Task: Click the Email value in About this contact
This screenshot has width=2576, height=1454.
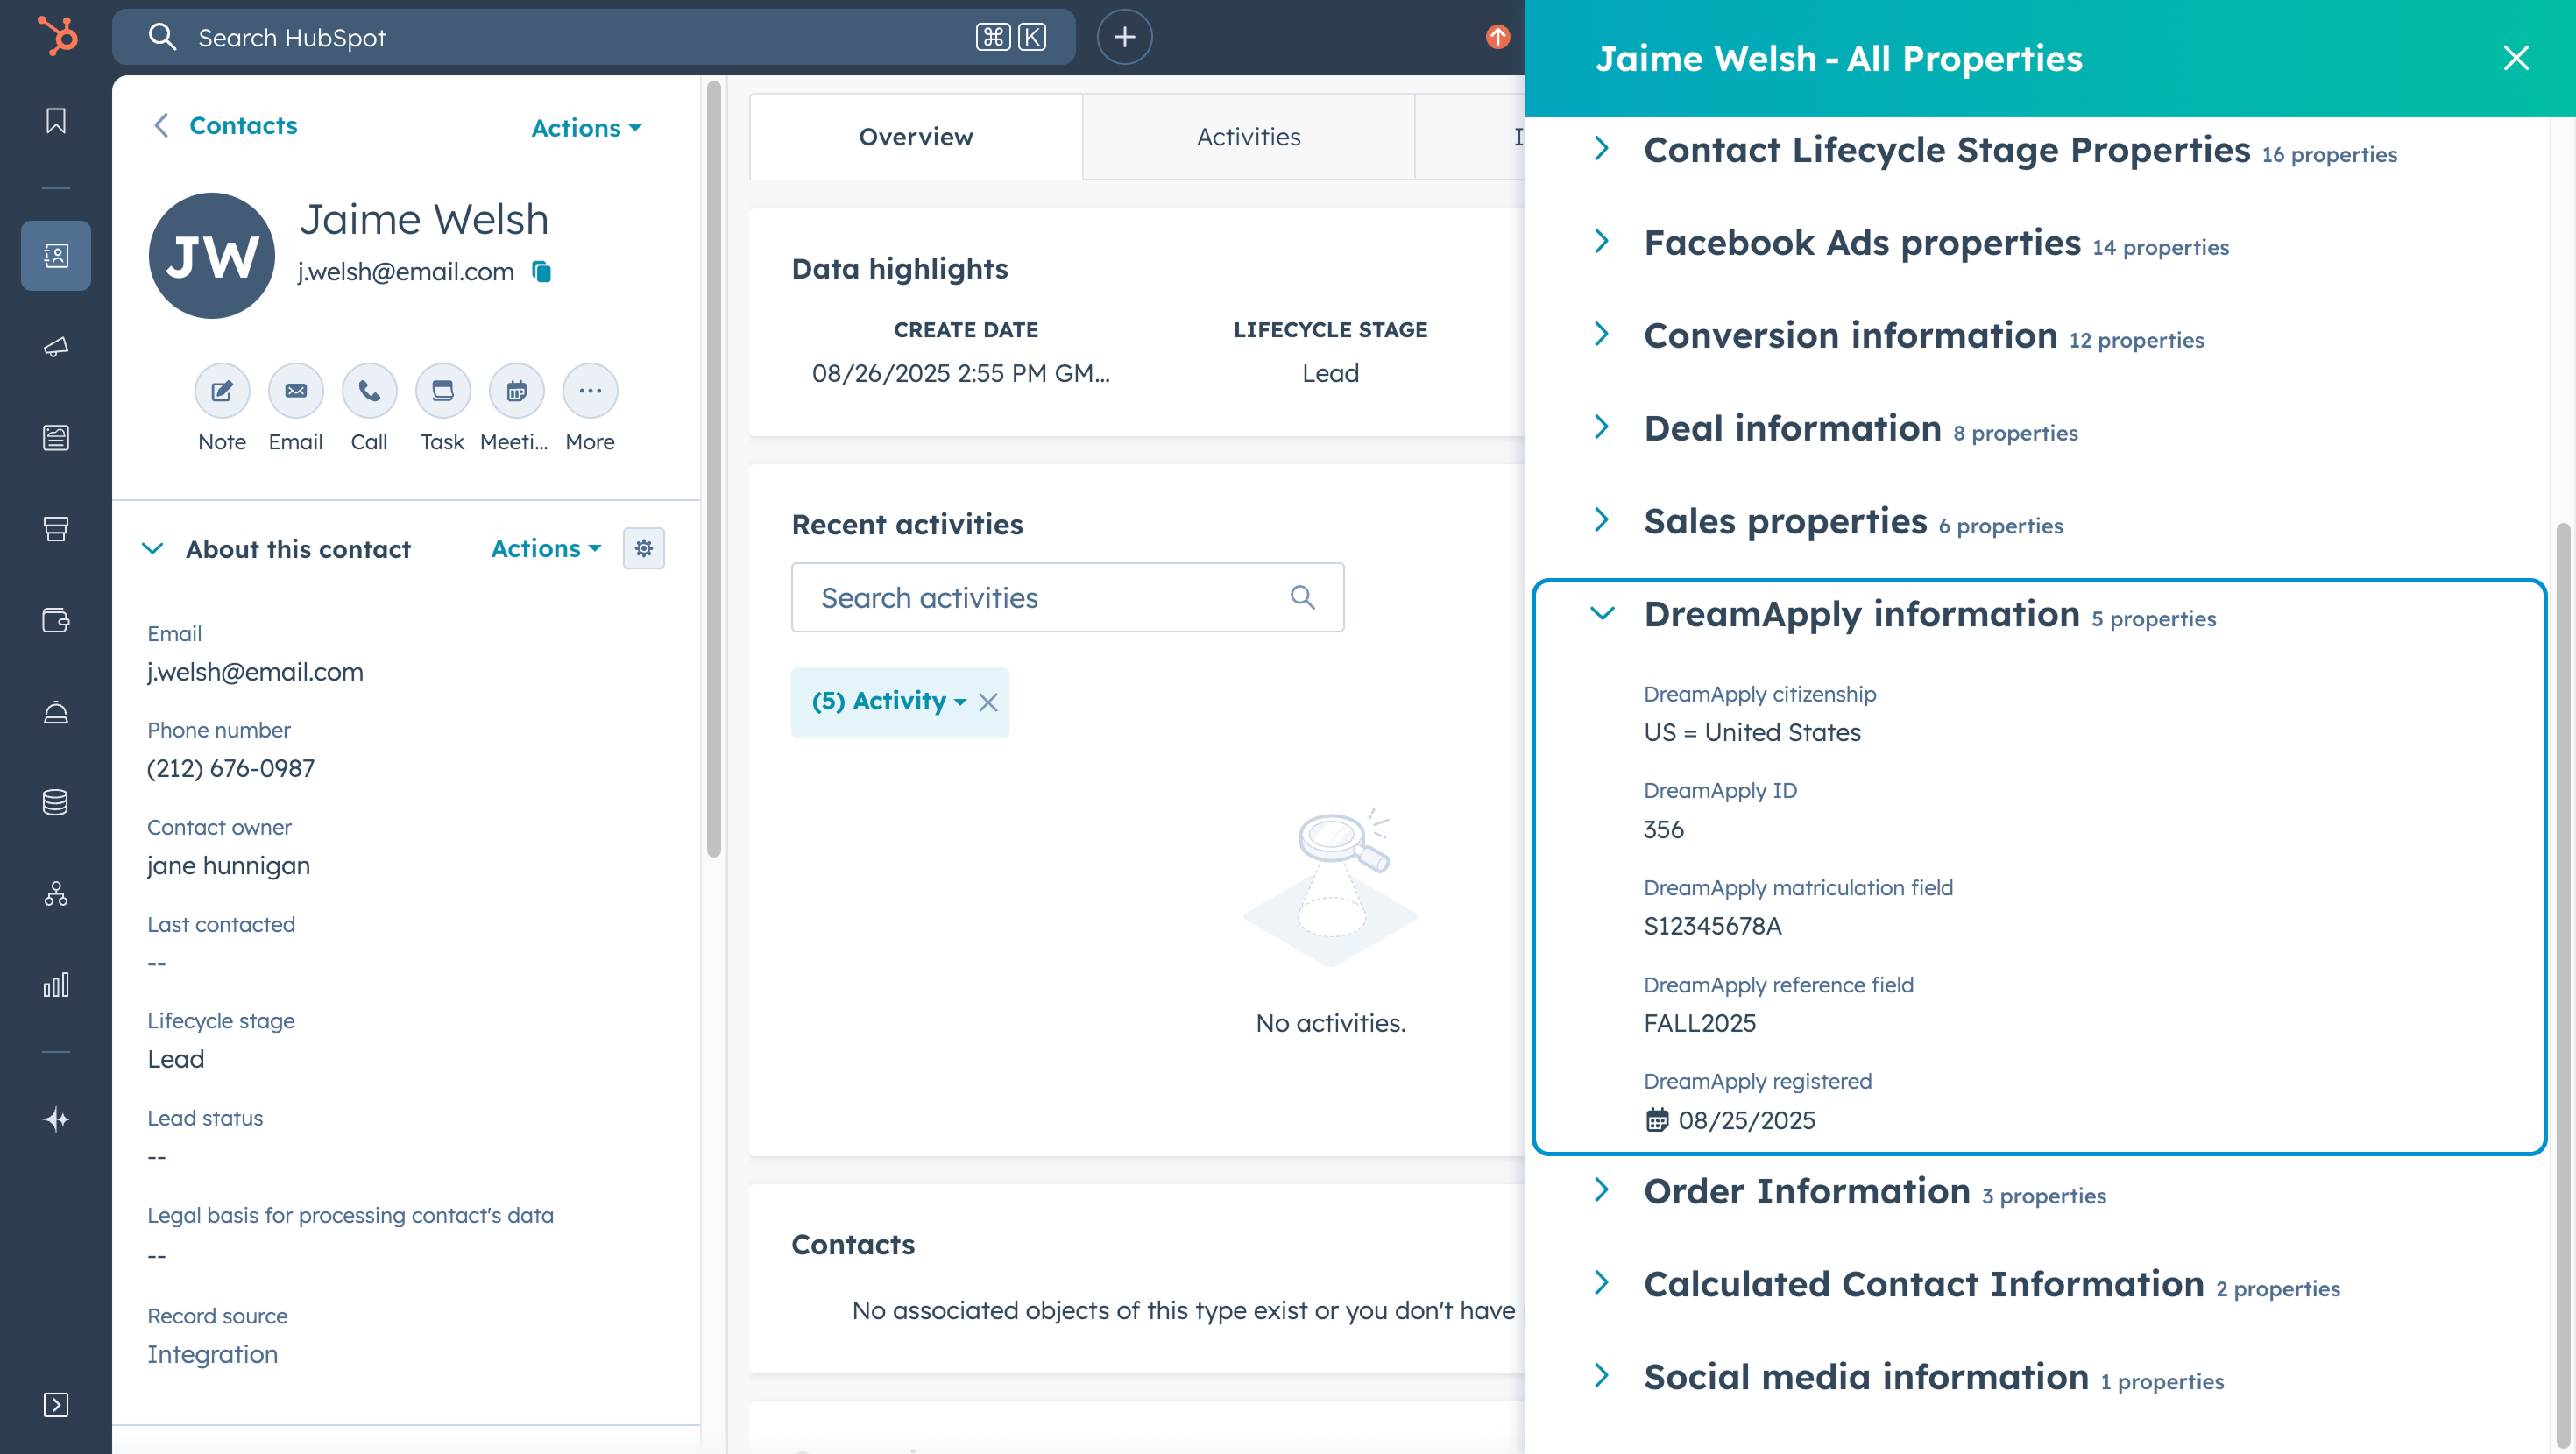Action: 255,672
